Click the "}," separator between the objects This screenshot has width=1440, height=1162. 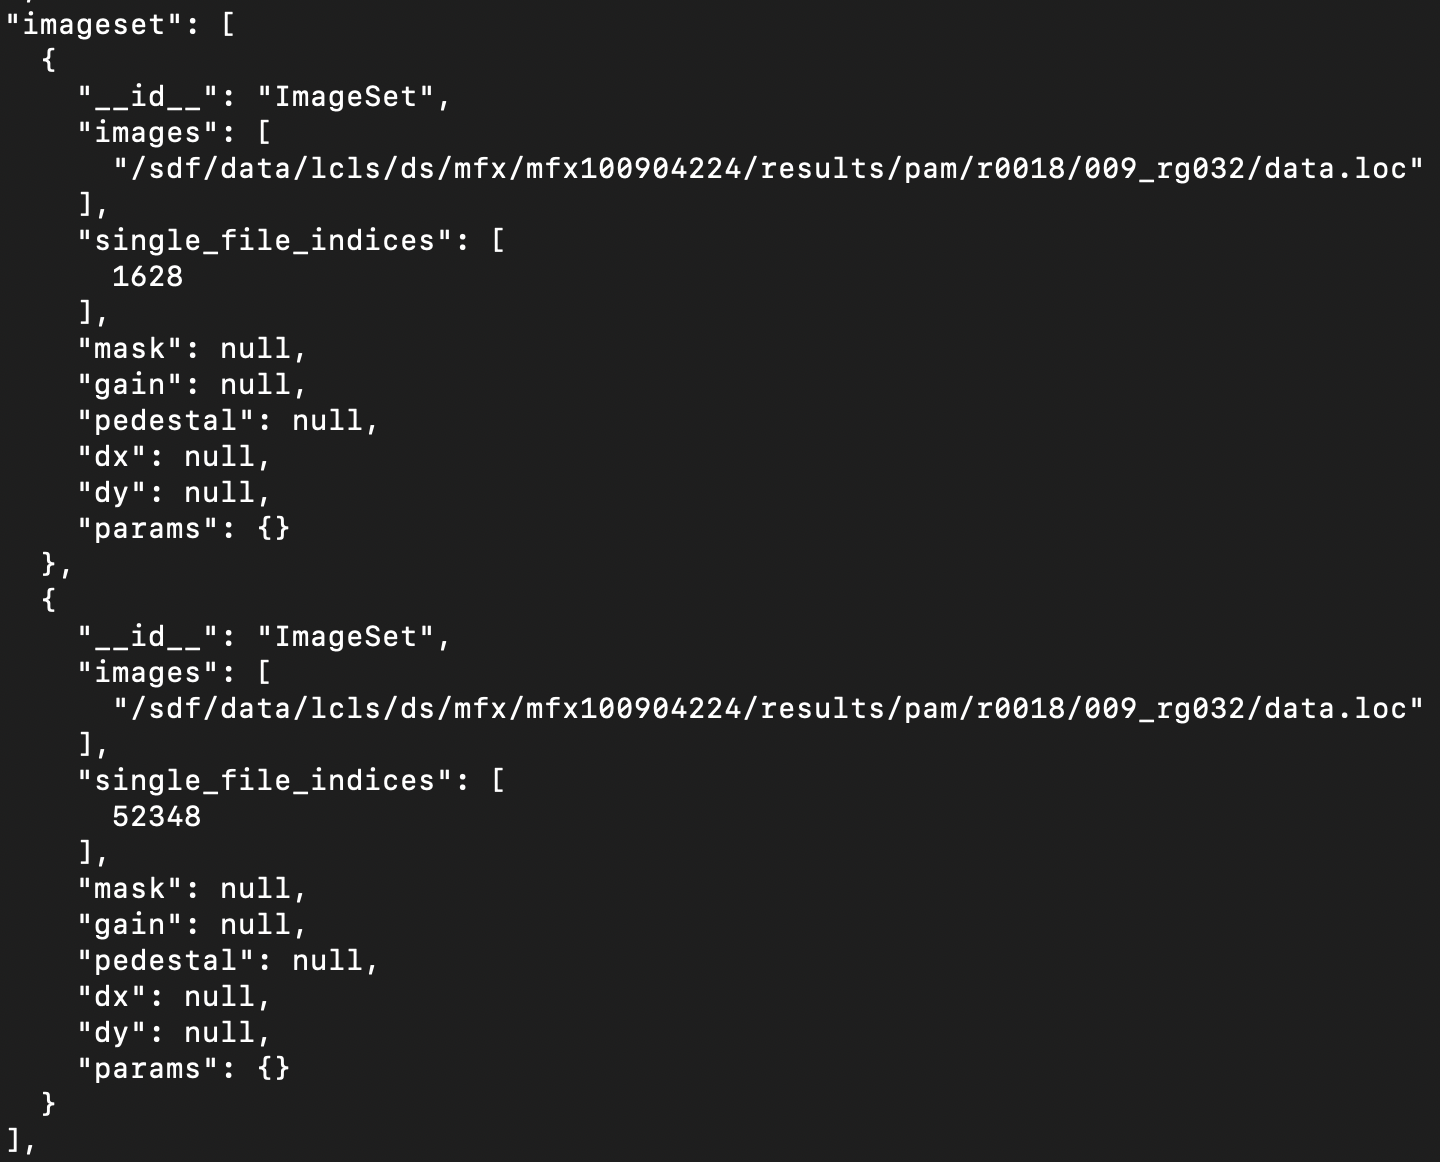(56, 565)
